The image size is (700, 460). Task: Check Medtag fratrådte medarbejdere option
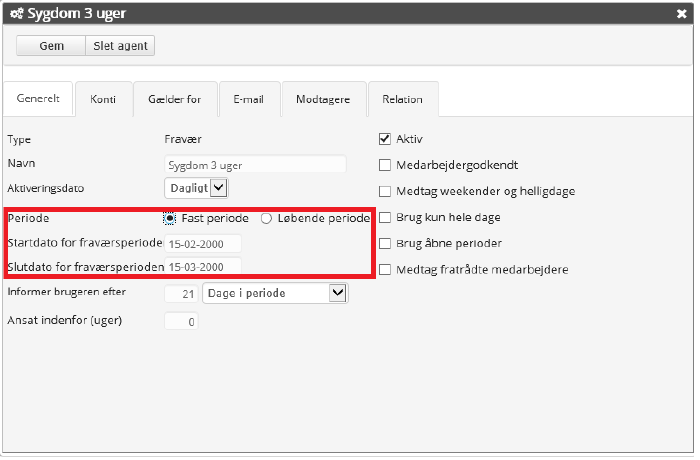(x=385, y=269)
